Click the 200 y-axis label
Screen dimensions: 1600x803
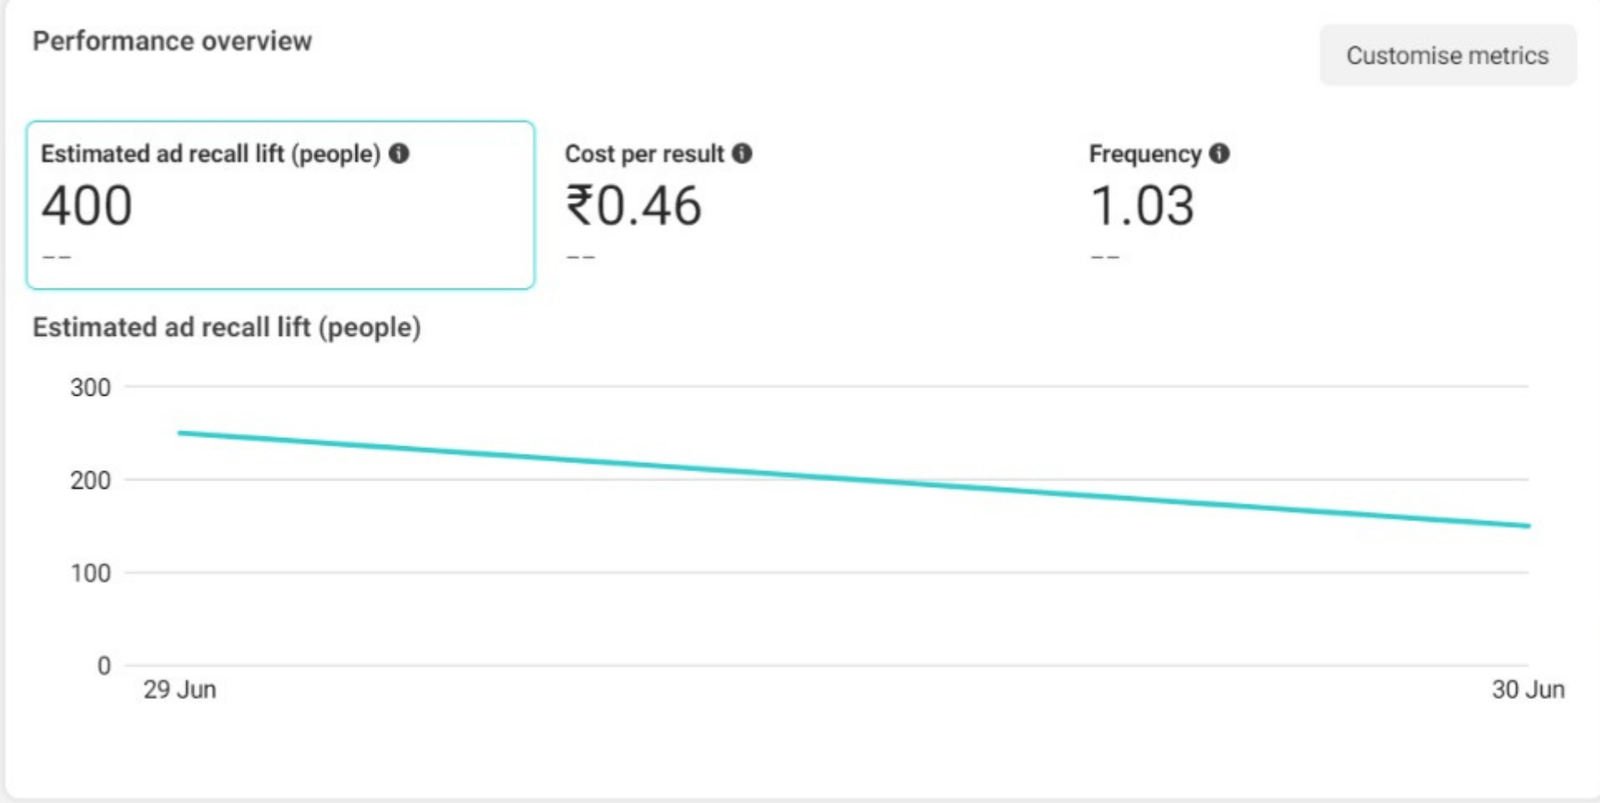point(90,481)
